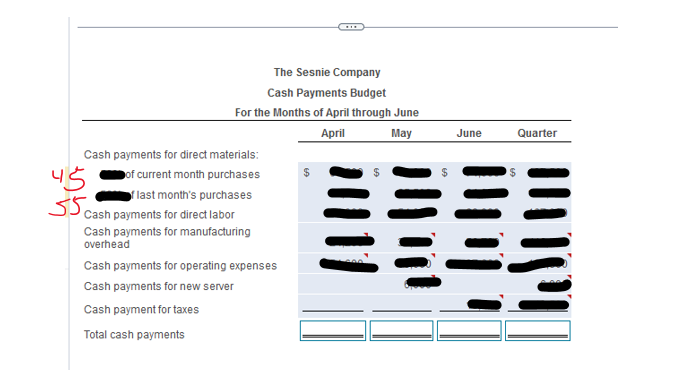Click 'Cash payments for direct materials:' label

click(171, 155)
